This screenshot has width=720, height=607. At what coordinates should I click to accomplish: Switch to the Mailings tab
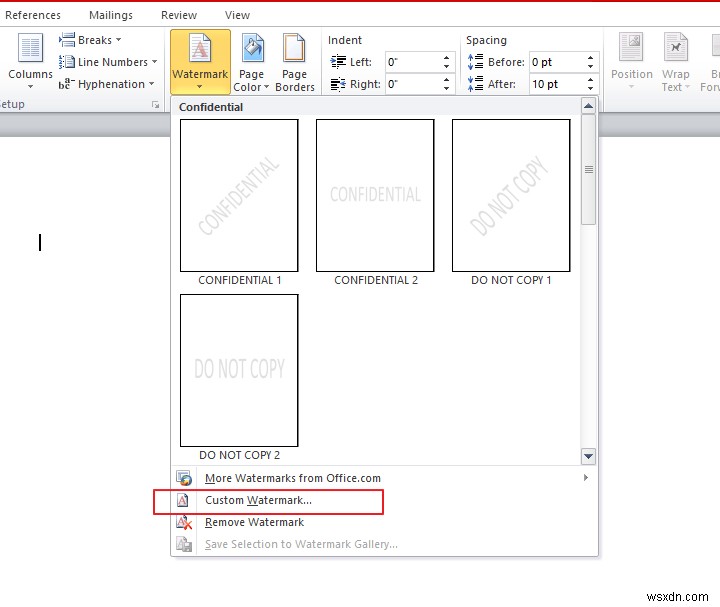pyautogui.click(x=111, y=15)
